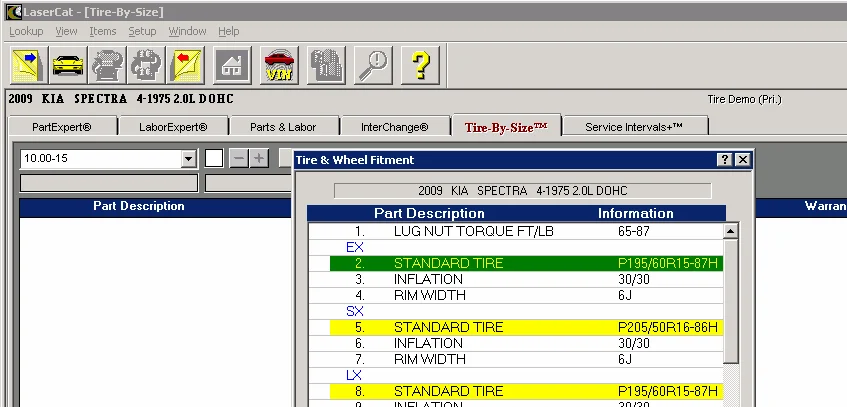Select green STANDARD TIRE row number 2
Screen dimensions: 847x407
(x=526, y=263)
